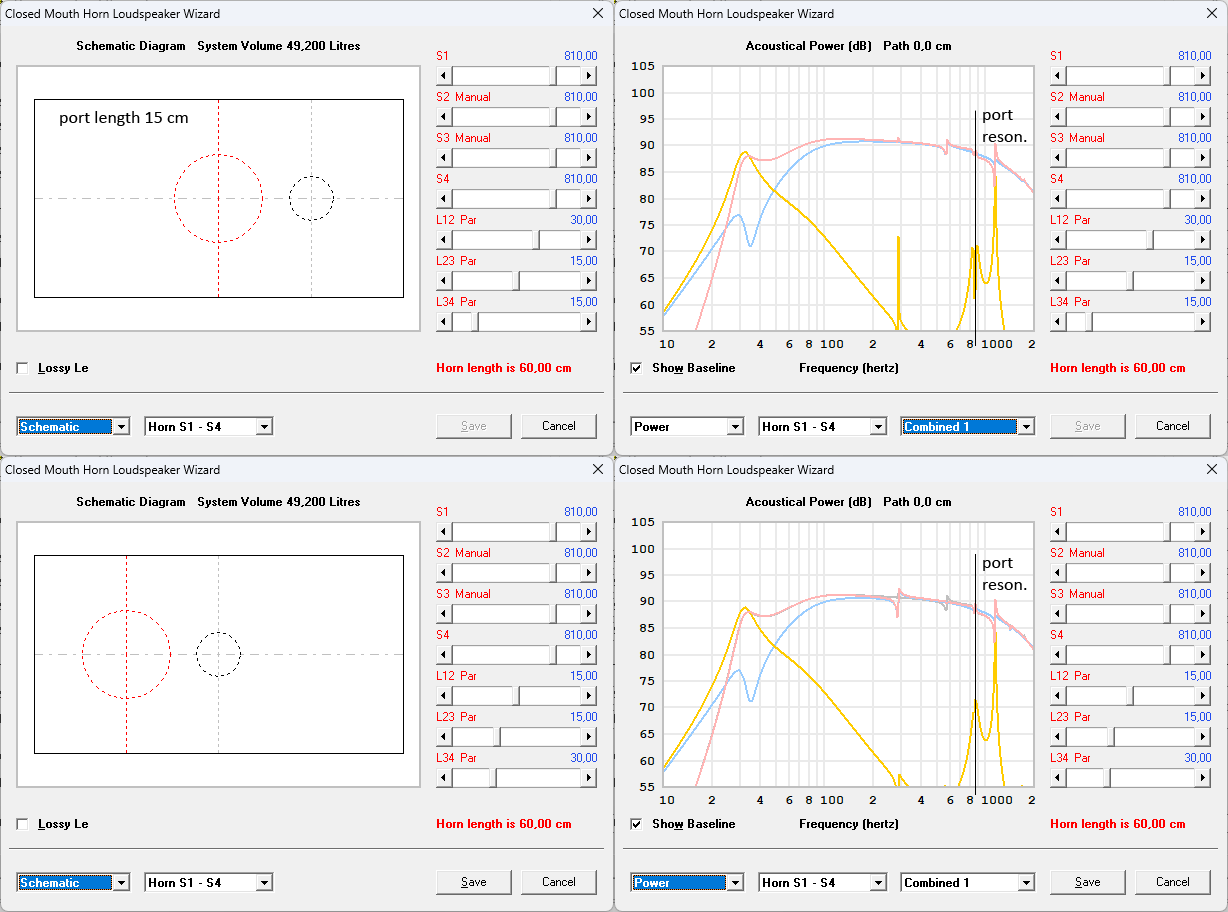
Task: Click S4 slider left arrow in top-right window
Action: 1058,199
